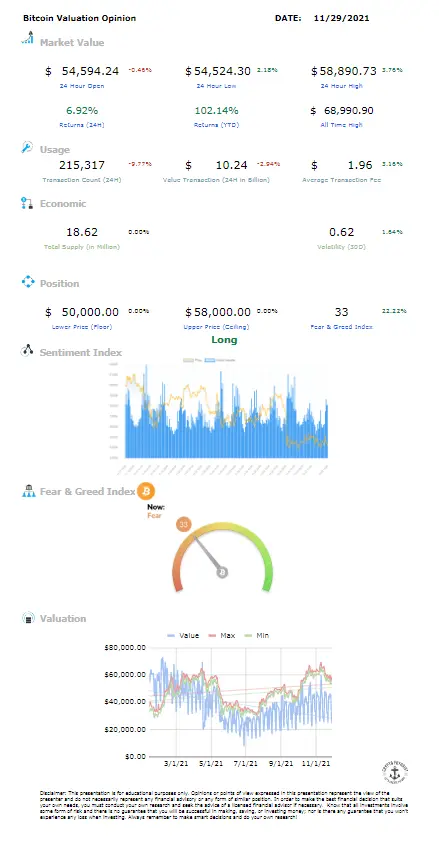The width and height of the screenshot is (439, 842).
Task: Click the Now: Fear status text
Action: 156,511
